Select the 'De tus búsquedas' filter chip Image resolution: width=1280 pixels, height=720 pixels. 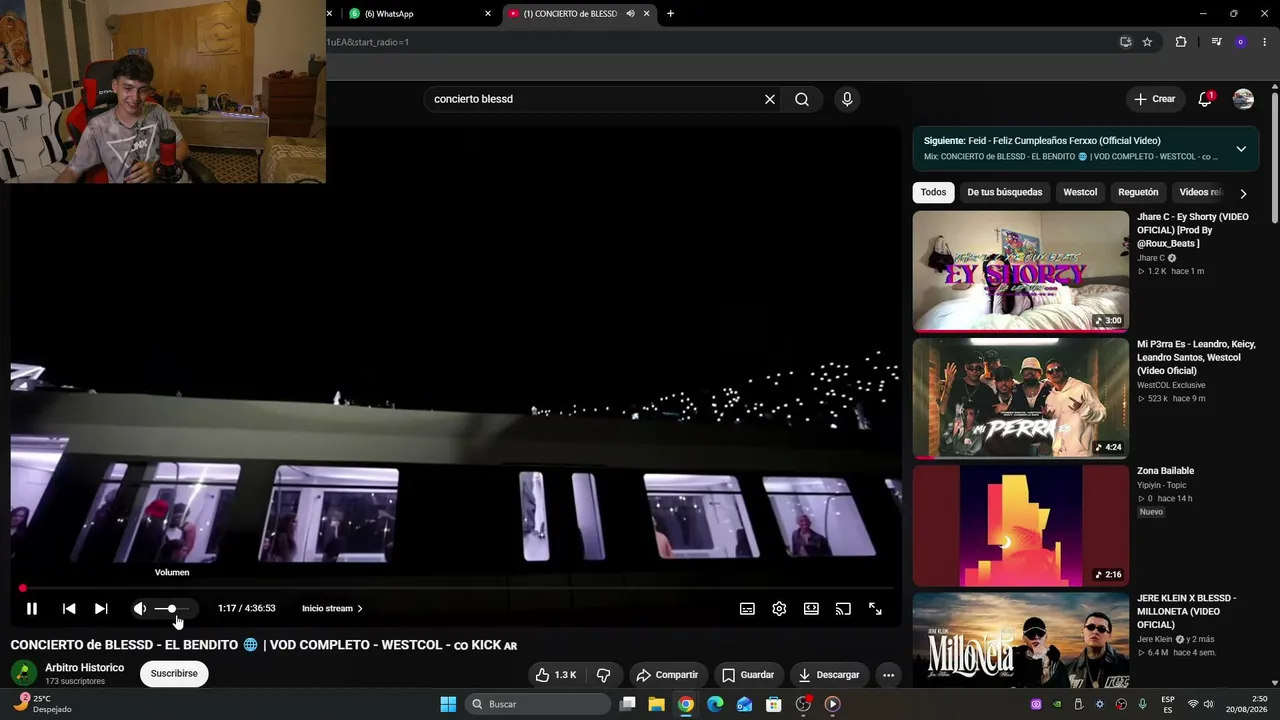pyautogui.click(x=1004, y=192)
